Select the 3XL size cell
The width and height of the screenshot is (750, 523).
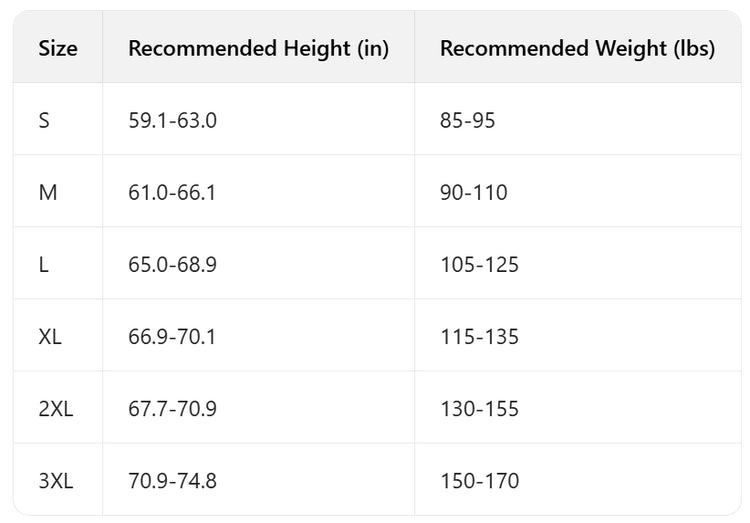click(55, 480)
